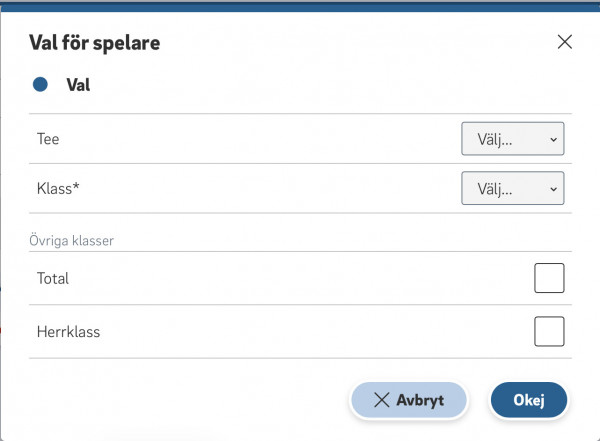Screen dimensions: 600x441
Task: Enable the Total class checkbox
Action: pos(549,279)
